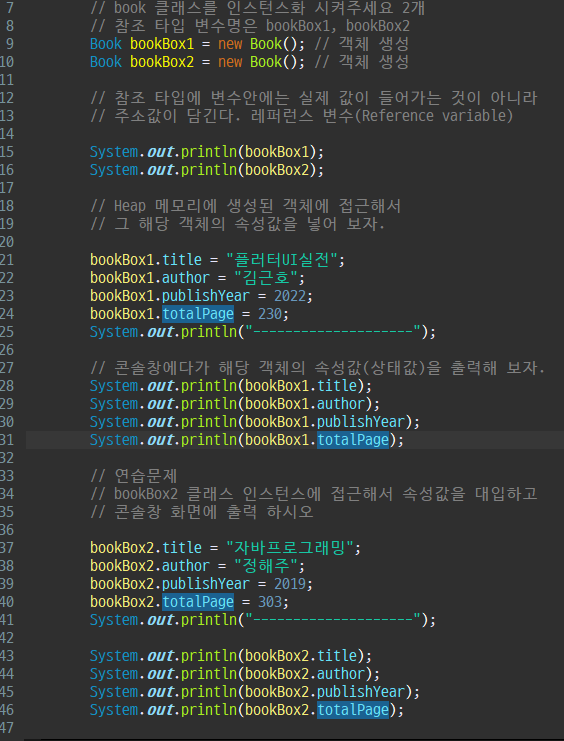564x741 pixels.
Task: Click bookBox1.title inside println on line 28
Action: (x=301, y=386)
